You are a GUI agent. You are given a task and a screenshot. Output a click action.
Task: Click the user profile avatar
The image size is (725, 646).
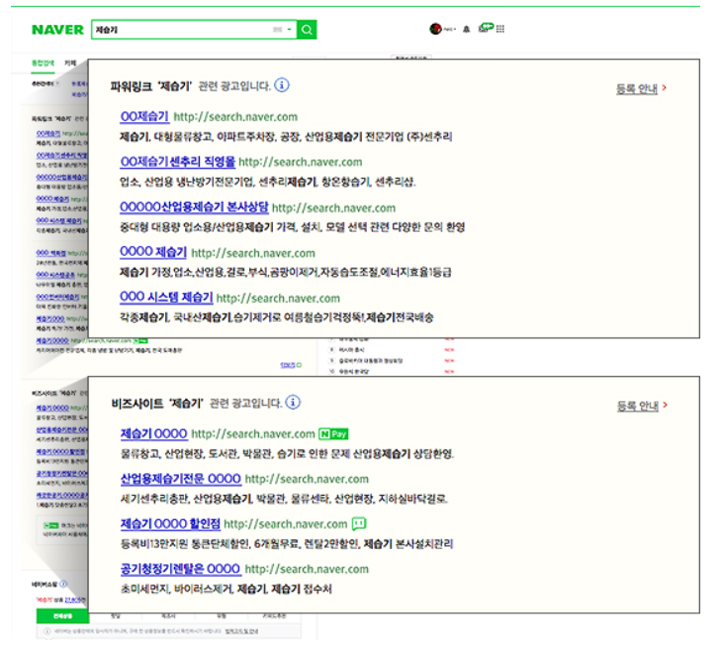tap(436, 29)
